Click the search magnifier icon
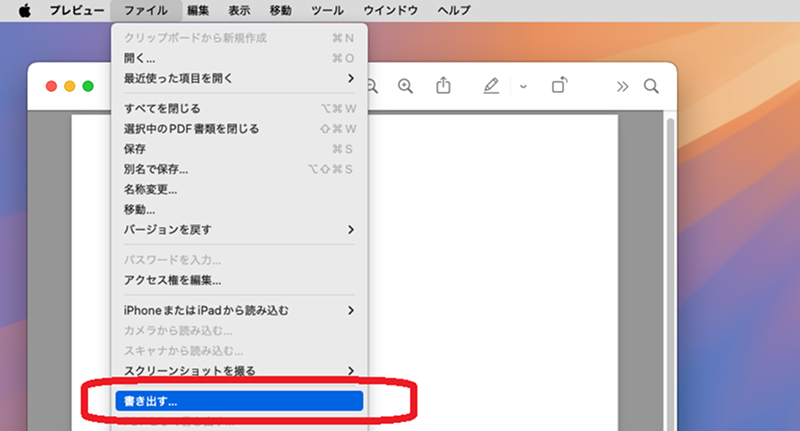 [x=651, y=86]
